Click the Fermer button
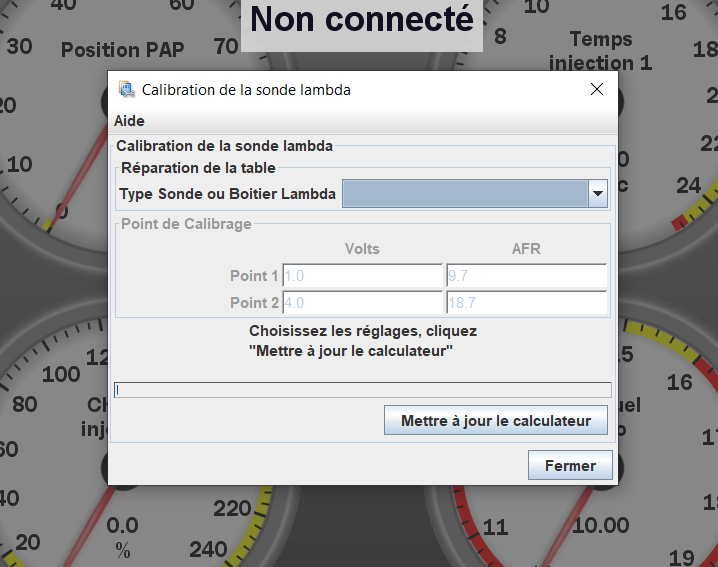 point(570,465)
